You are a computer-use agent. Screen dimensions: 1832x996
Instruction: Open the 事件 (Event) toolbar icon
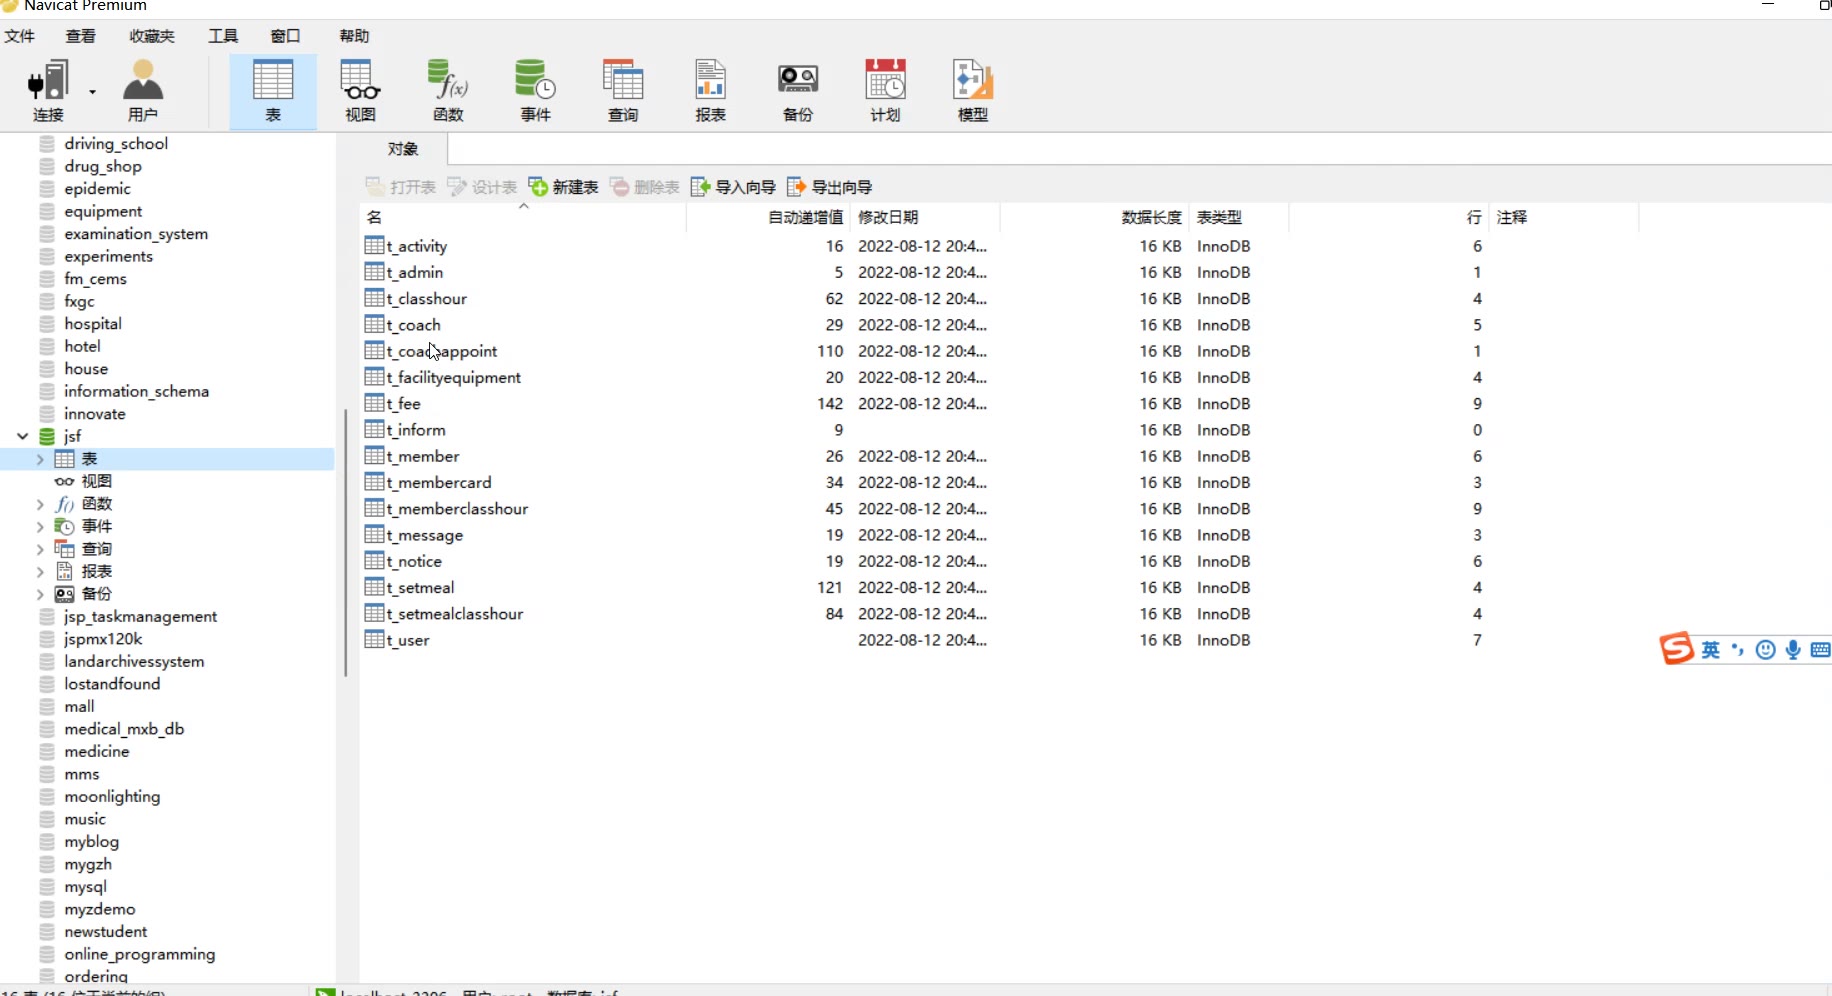[535, 91]
